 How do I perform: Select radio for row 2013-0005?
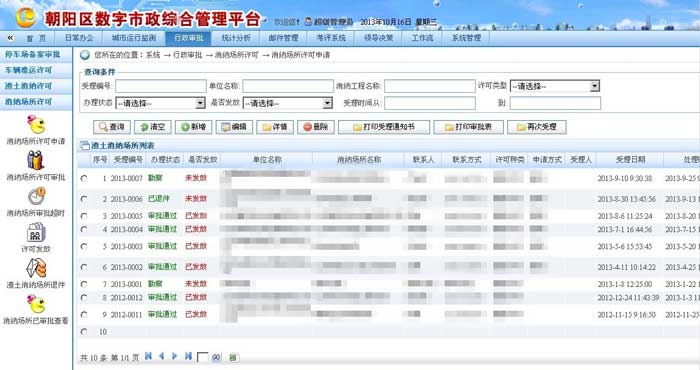(x=84, y=216)
